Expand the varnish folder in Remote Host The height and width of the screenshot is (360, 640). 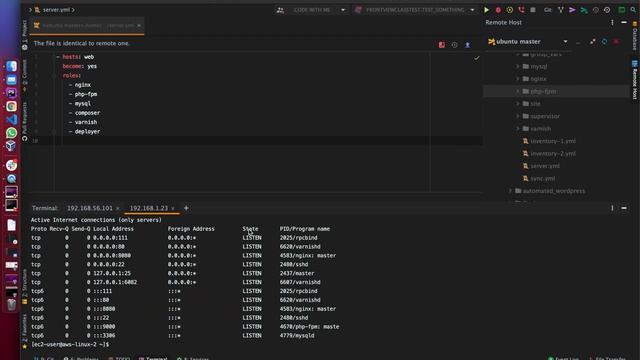pos(518,129)
